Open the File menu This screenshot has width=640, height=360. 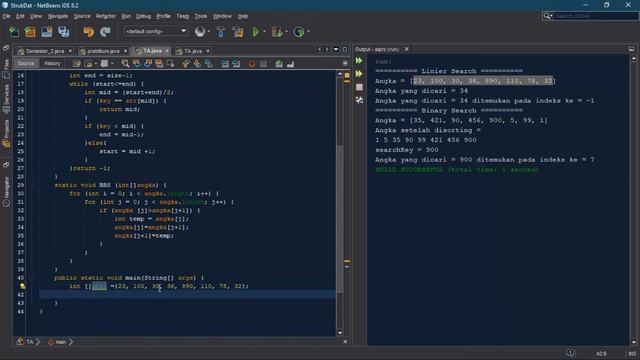point(7,16)
